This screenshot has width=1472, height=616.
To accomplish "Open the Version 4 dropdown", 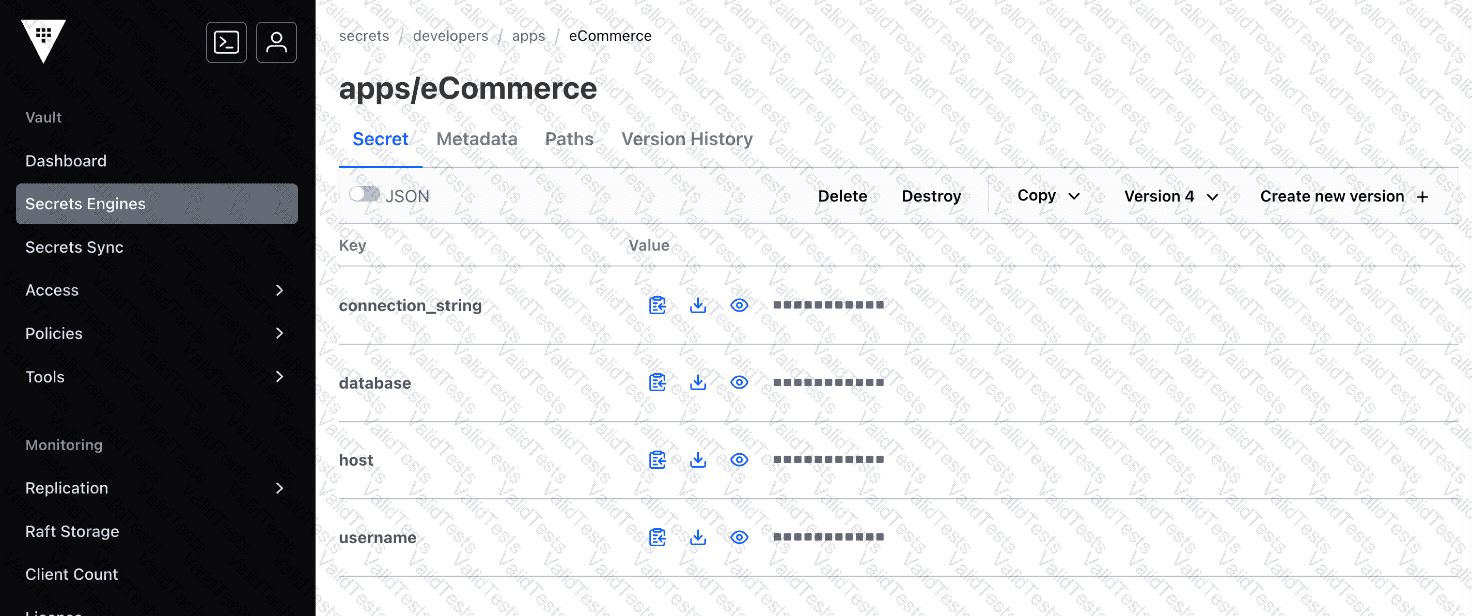I will click(1171, 196).
